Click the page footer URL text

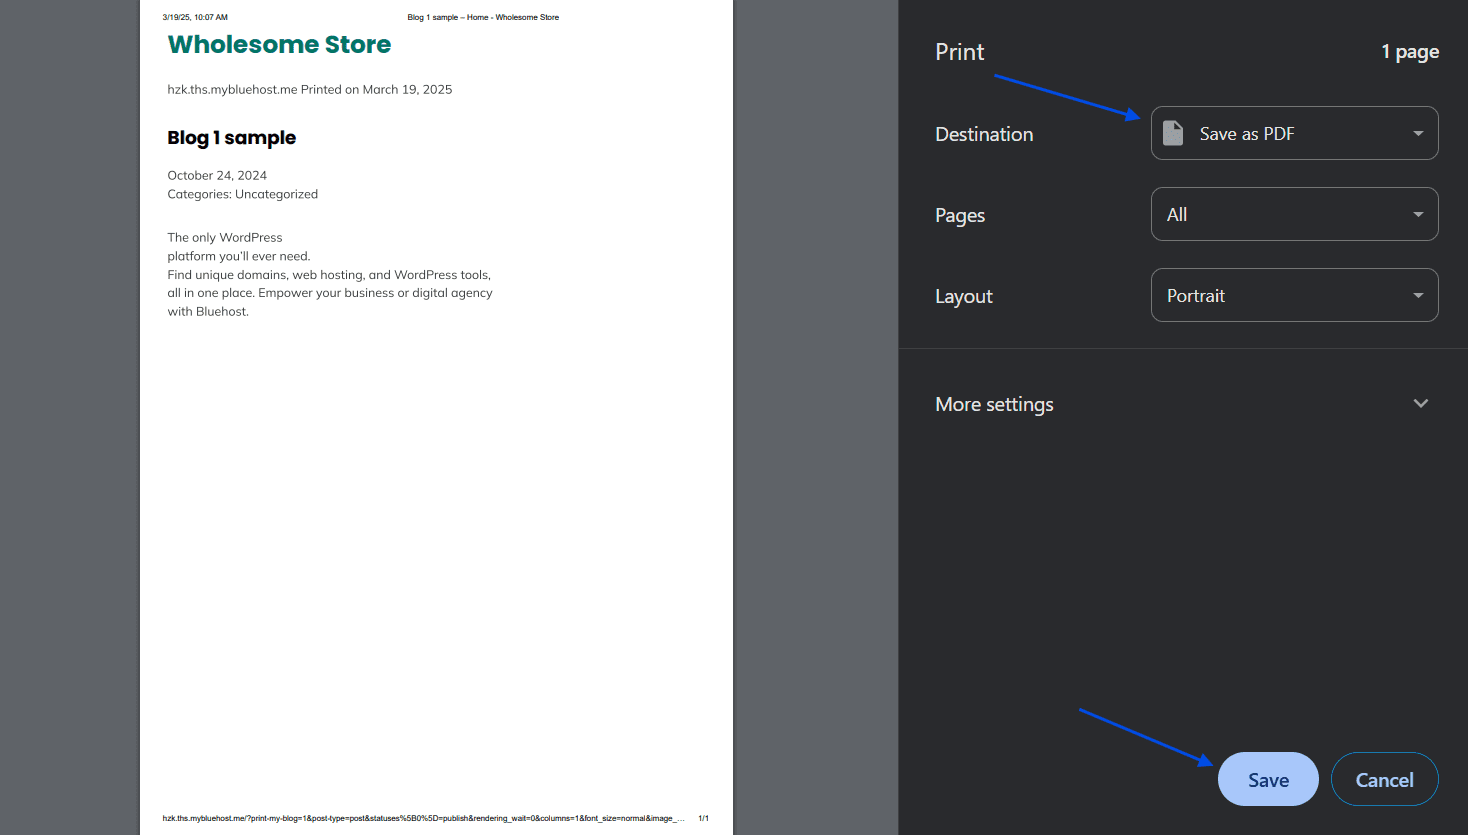tap(424, 818)
